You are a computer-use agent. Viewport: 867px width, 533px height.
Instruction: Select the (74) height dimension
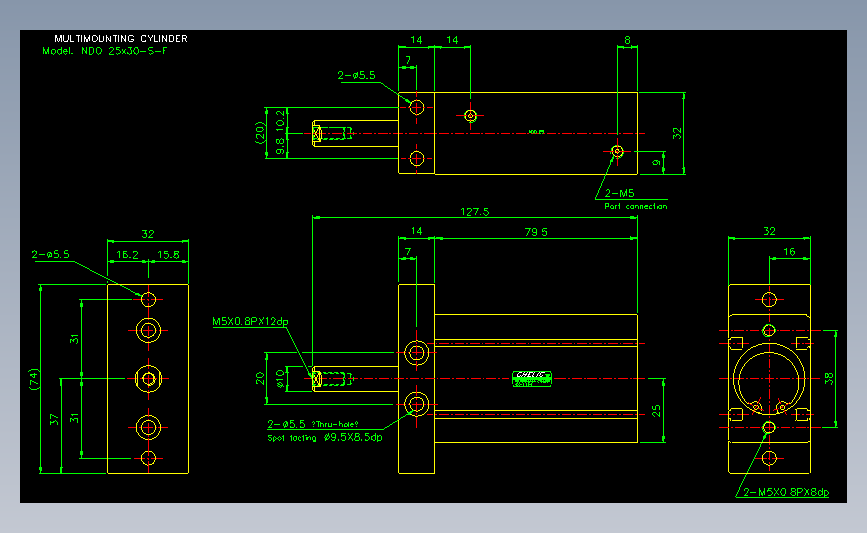tap(34, 379)
